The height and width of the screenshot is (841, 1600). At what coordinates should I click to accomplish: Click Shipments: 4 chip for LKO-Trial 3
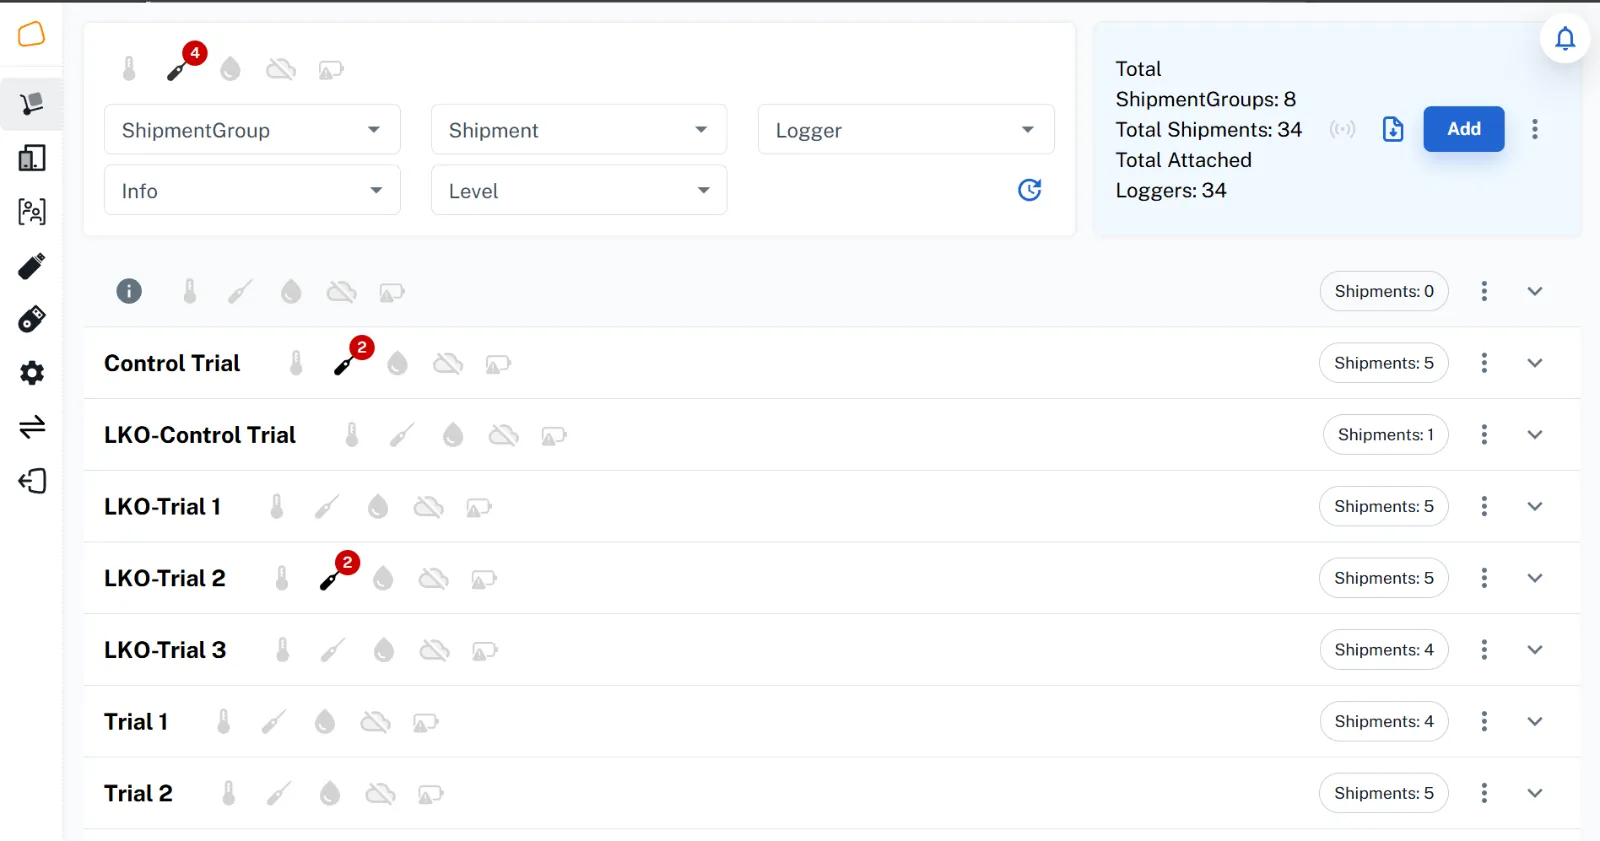[x=1384, y=650]
